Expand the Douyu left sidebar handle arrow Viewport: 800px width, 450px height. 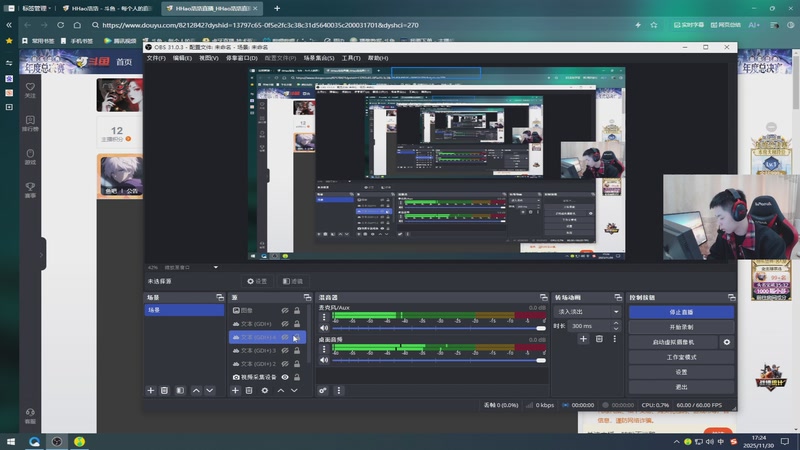[x=41, y=255]
